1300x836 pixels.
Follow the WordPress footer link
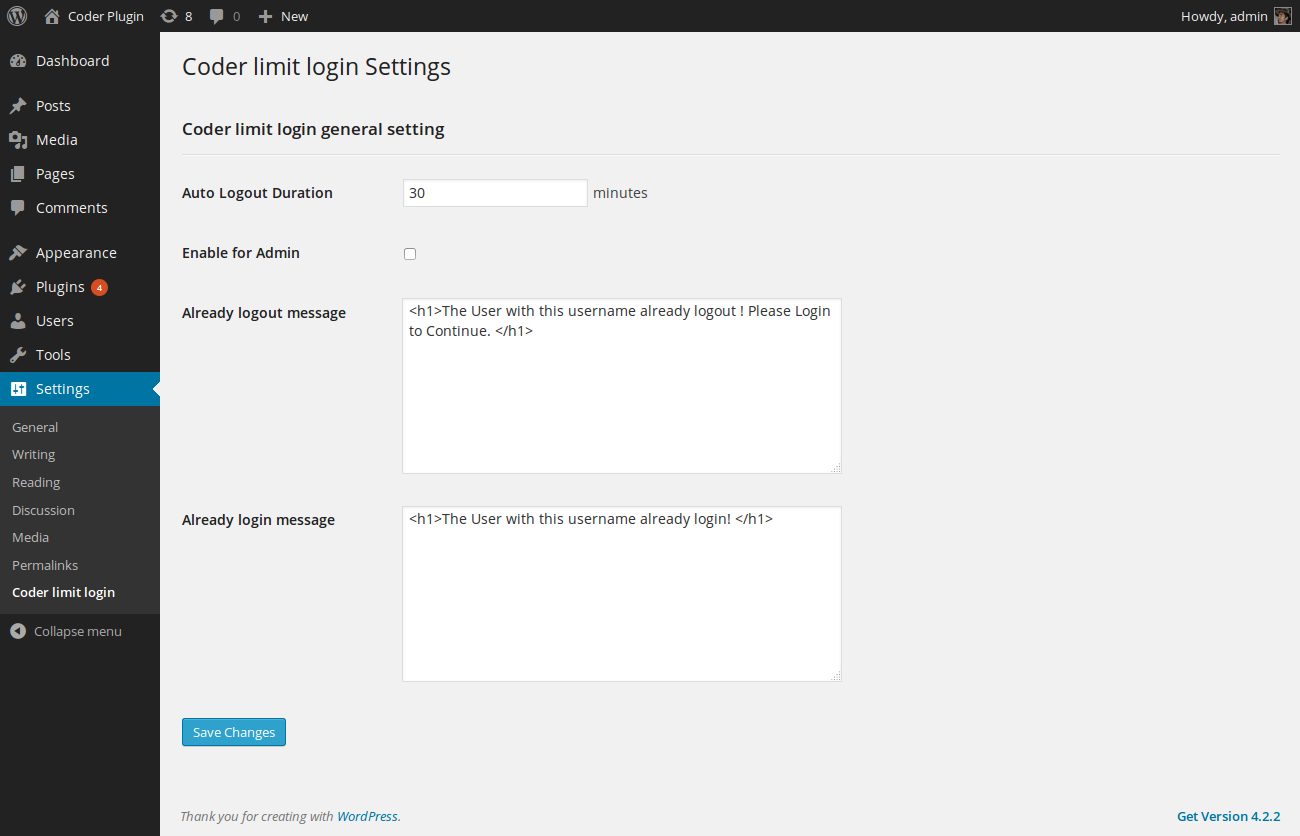[x=367, y=816]
